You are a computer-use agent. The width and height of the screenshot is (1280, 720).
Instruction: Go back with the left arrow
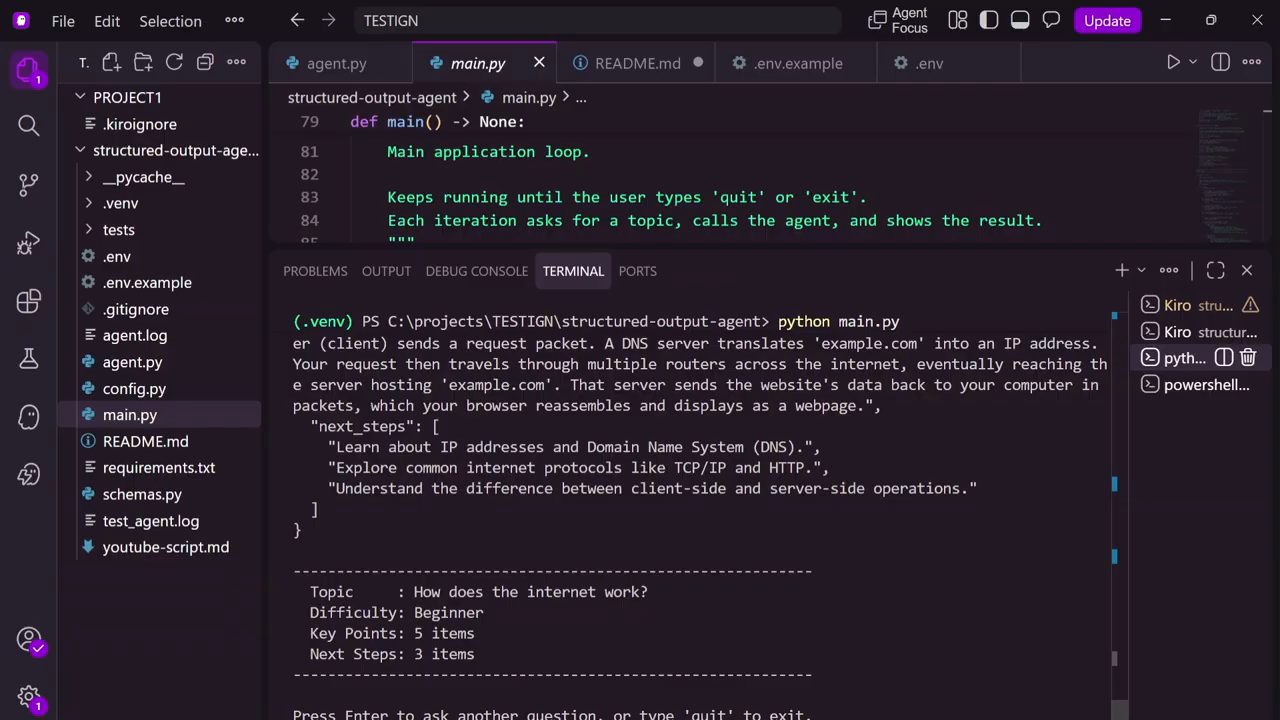tap(297, 20)
